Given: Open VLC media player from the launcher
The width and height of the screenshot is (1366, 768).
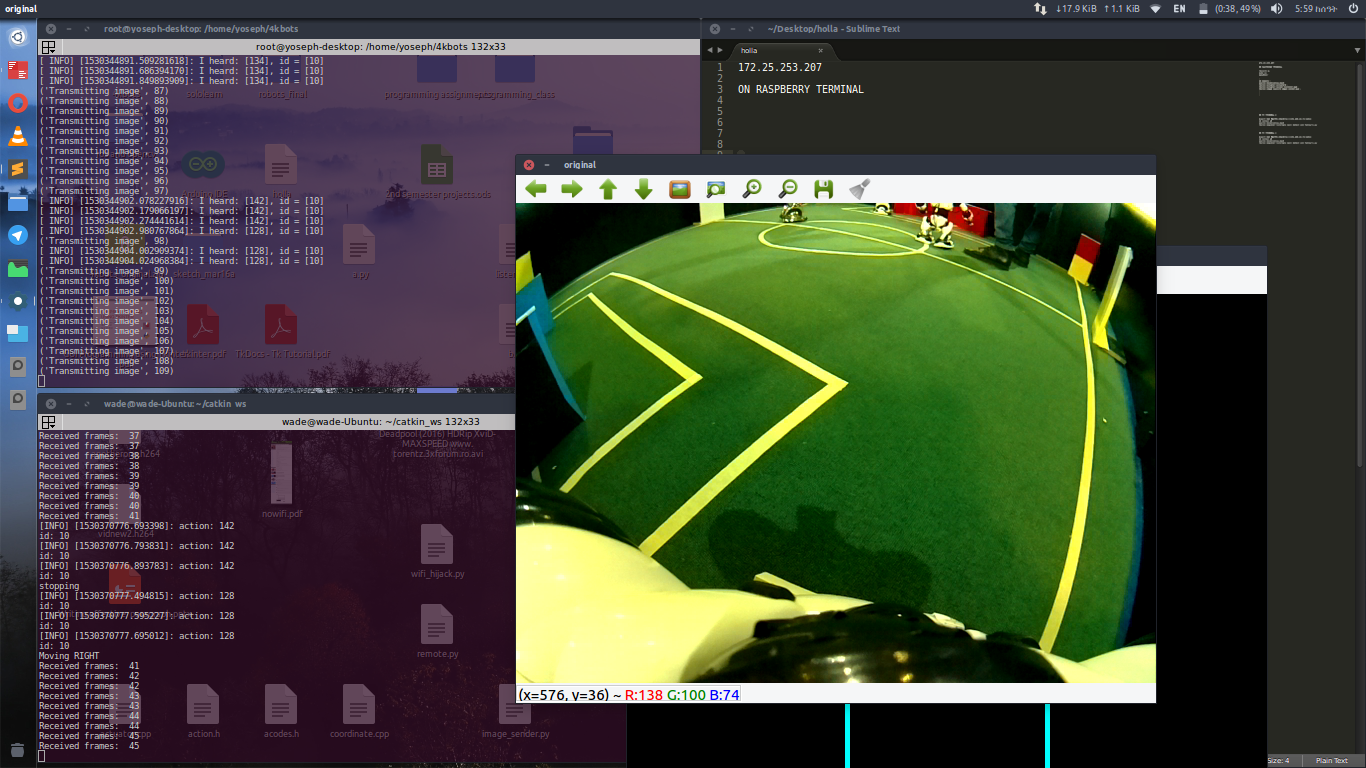Looking at the screenshot, I should point(18,136).
